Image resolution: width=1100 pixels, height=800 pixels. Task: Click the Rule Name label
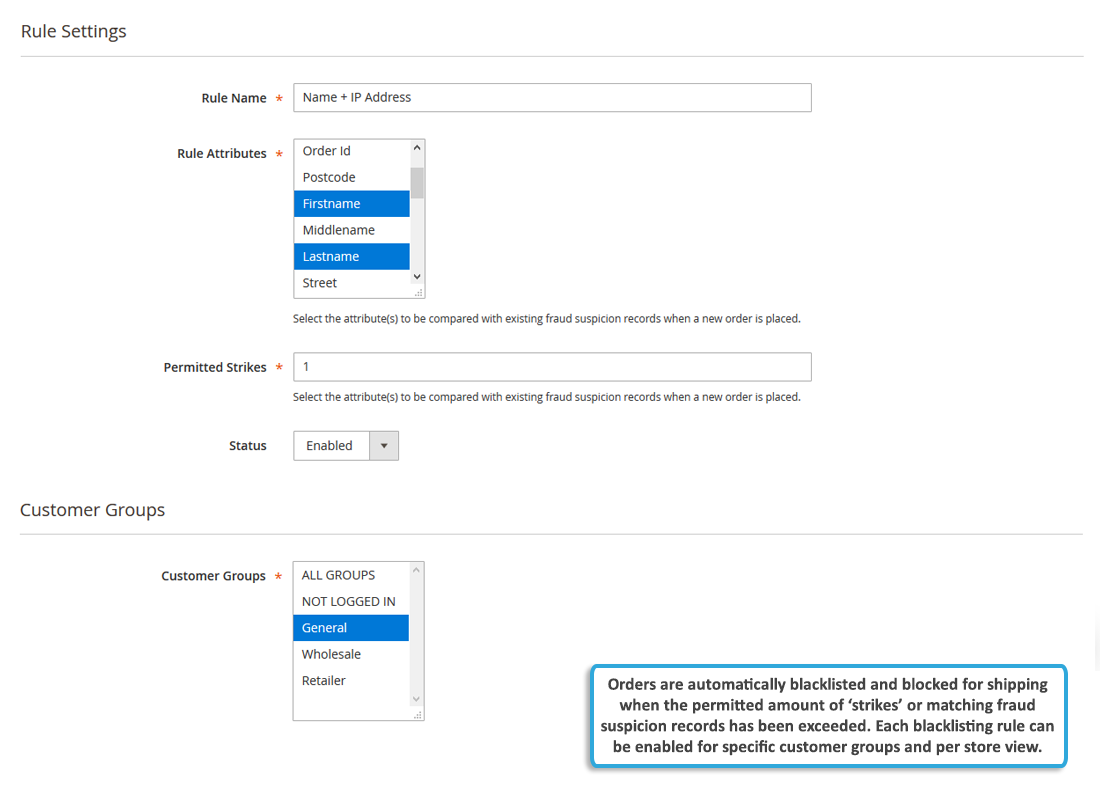point(234,98)
